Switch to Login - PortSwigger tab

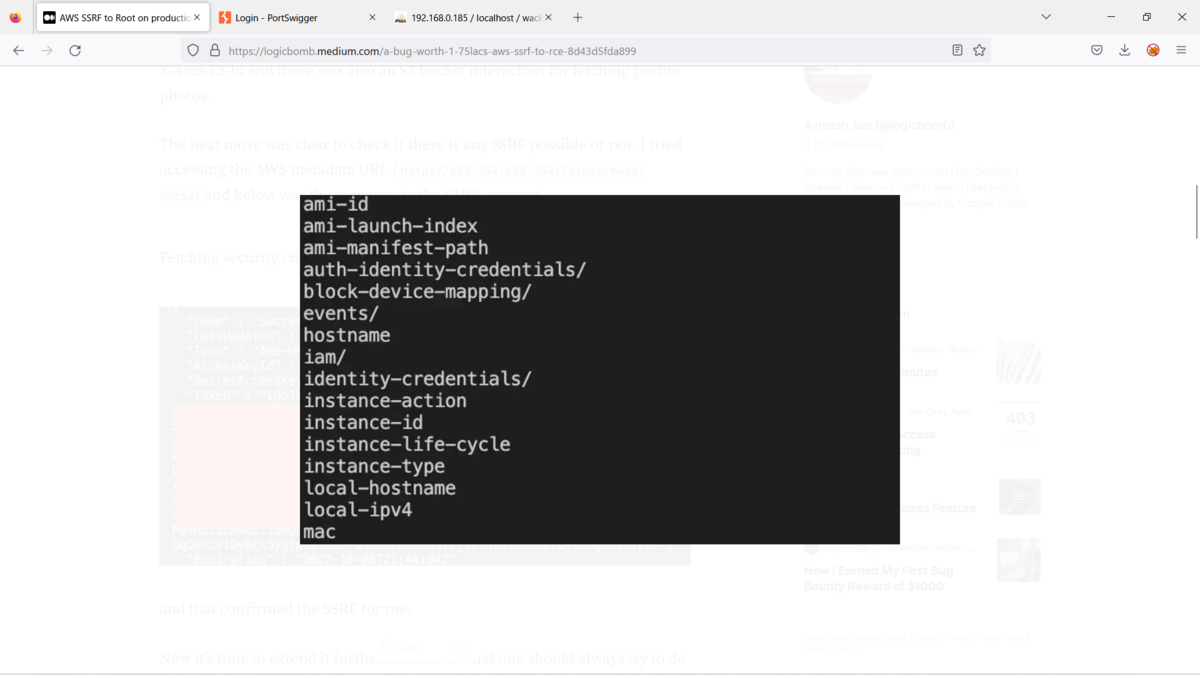(297, 17)
